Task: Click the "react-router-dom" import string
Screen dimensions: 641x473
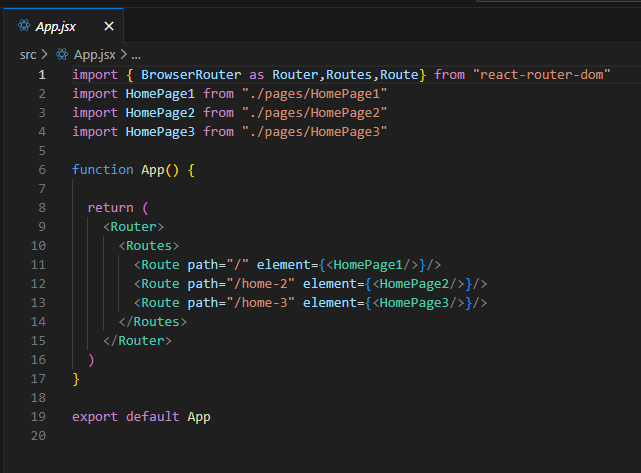Action: pyautogui.click(x=542, y=75)
